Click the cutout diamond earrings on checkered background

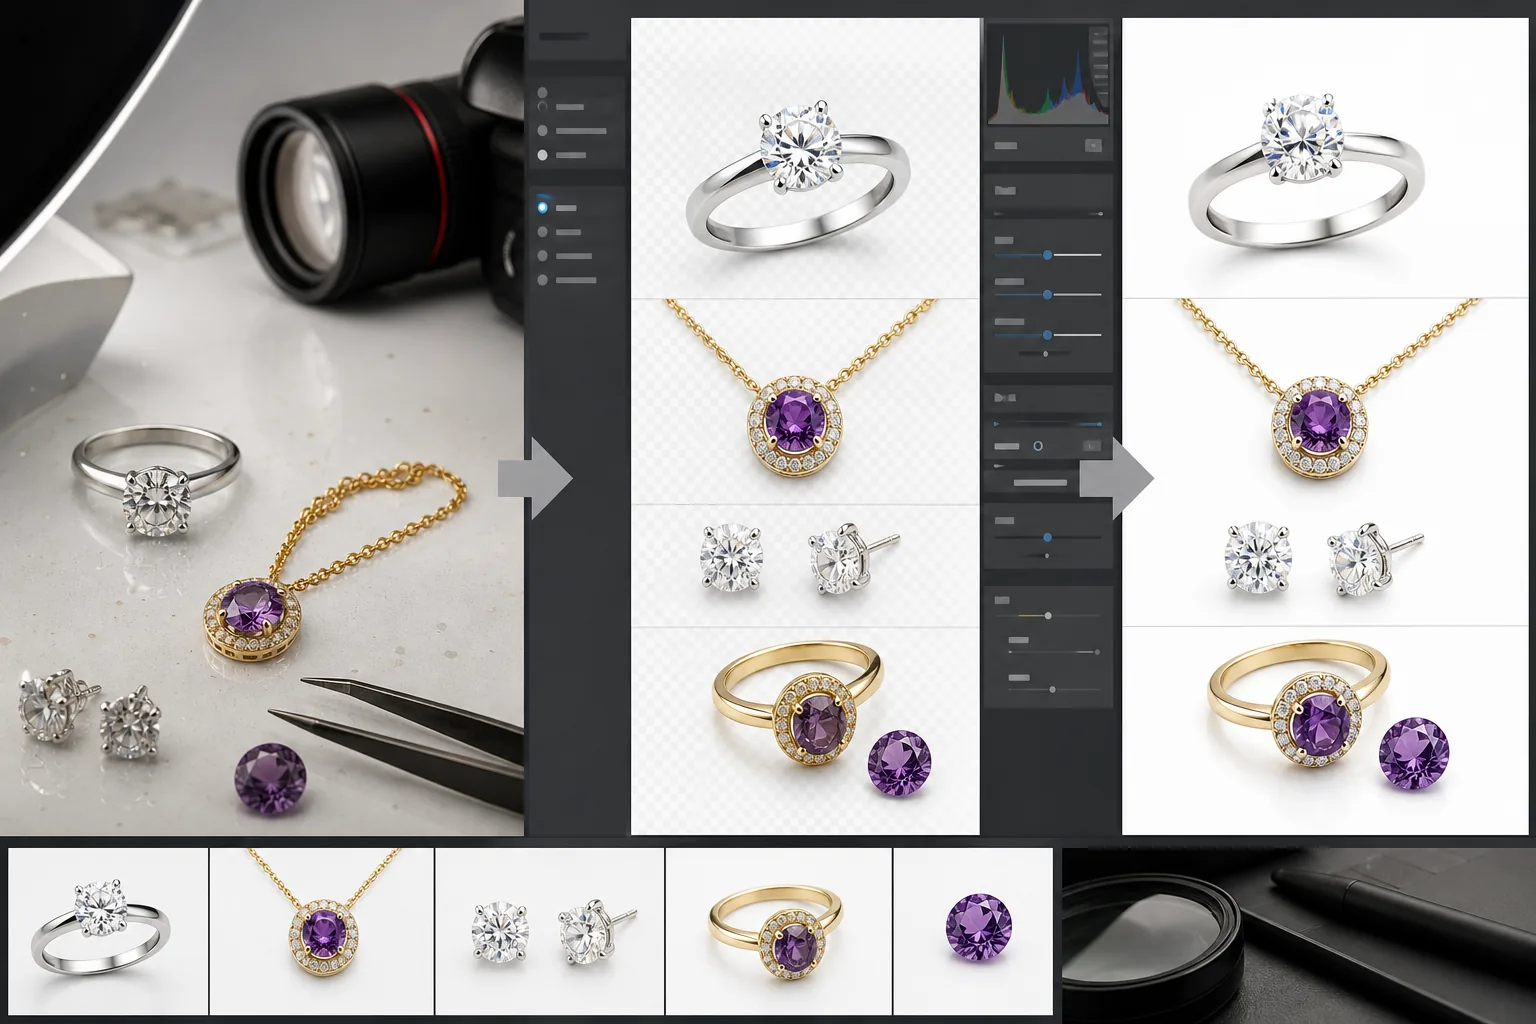click(798, 560)
